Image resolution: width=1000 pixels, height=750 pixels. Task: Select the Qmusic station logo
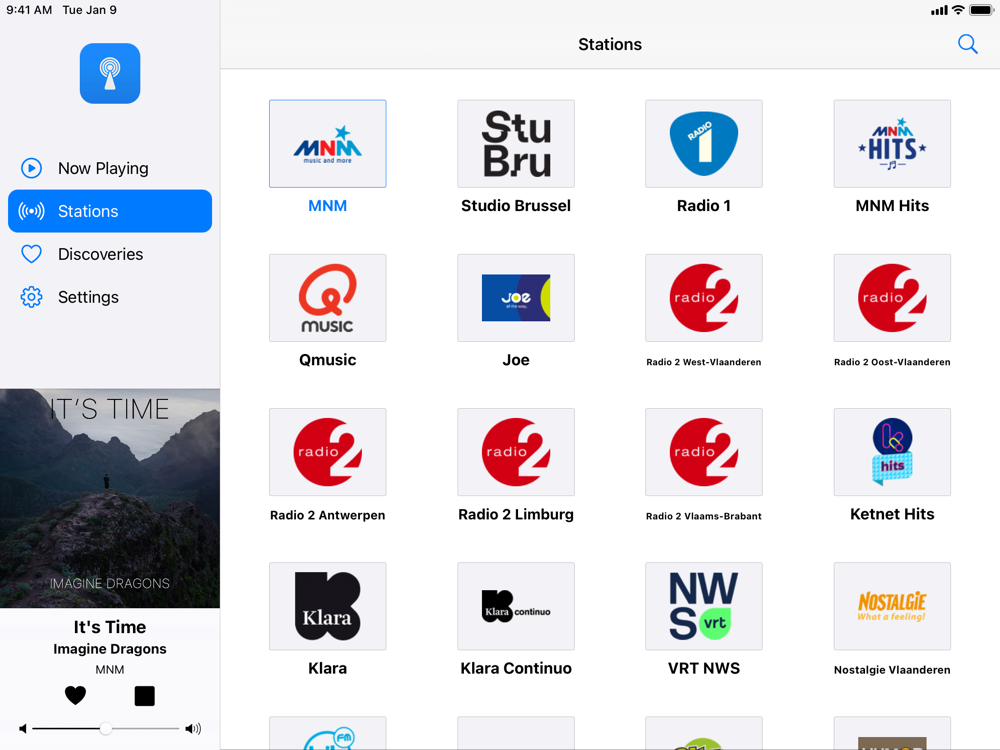coord(328,298)
